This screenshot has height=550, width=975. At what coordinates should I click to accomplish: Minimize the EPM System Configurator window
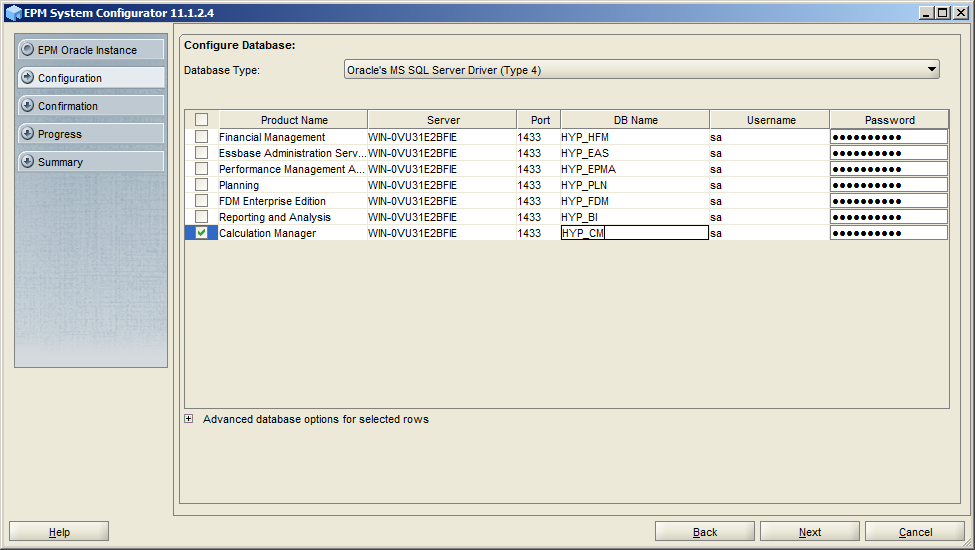click(926, 12)
